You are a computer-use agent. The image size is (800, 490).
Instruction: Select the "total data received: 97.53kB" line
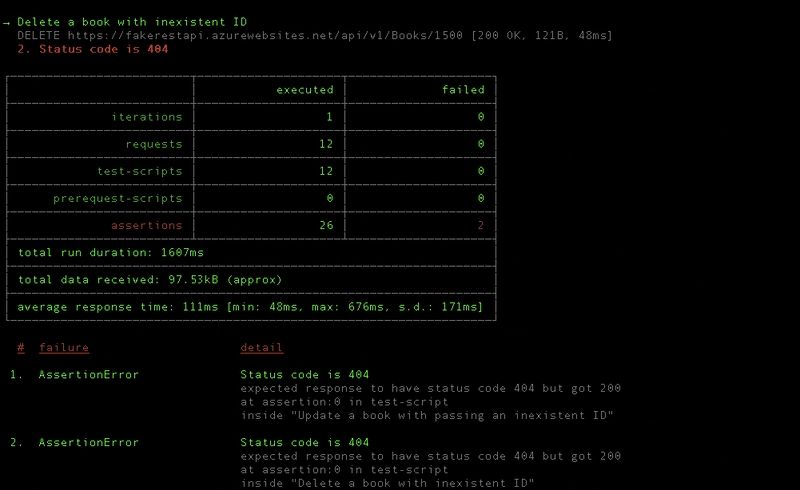pyautogui.click(x=150, y=280)
